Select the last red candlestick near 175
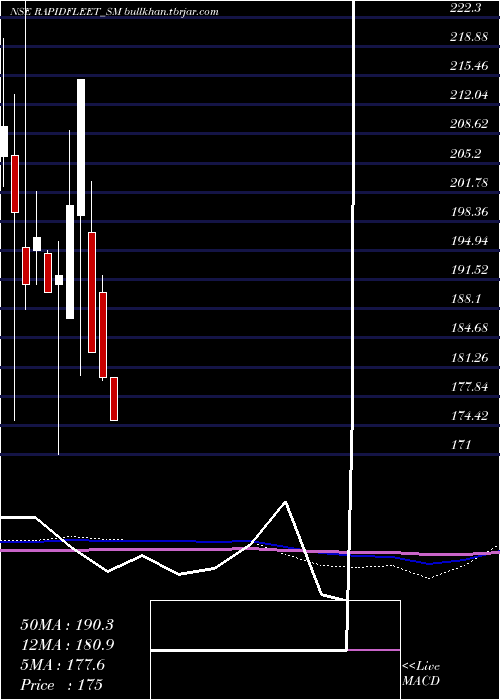500x700 pixels. pos(114,399)
